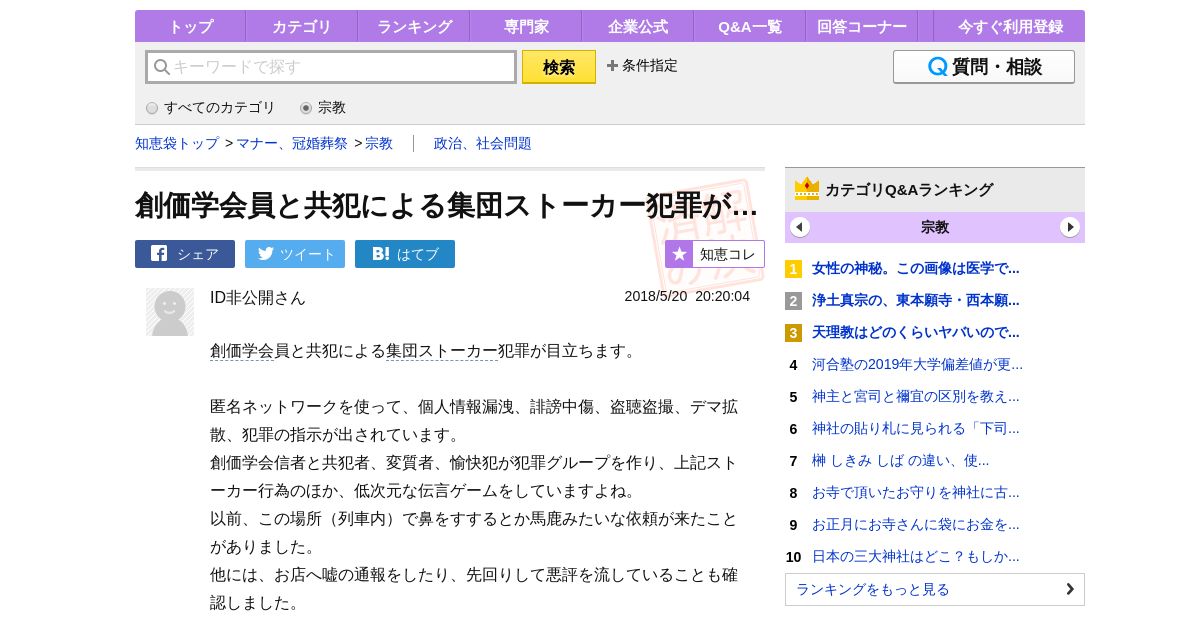Open ranking item 河合塾の2019年大学偏差値が更...
Image resolution: width=1200 pixels, height=630 pixels.
pos(918,364)
